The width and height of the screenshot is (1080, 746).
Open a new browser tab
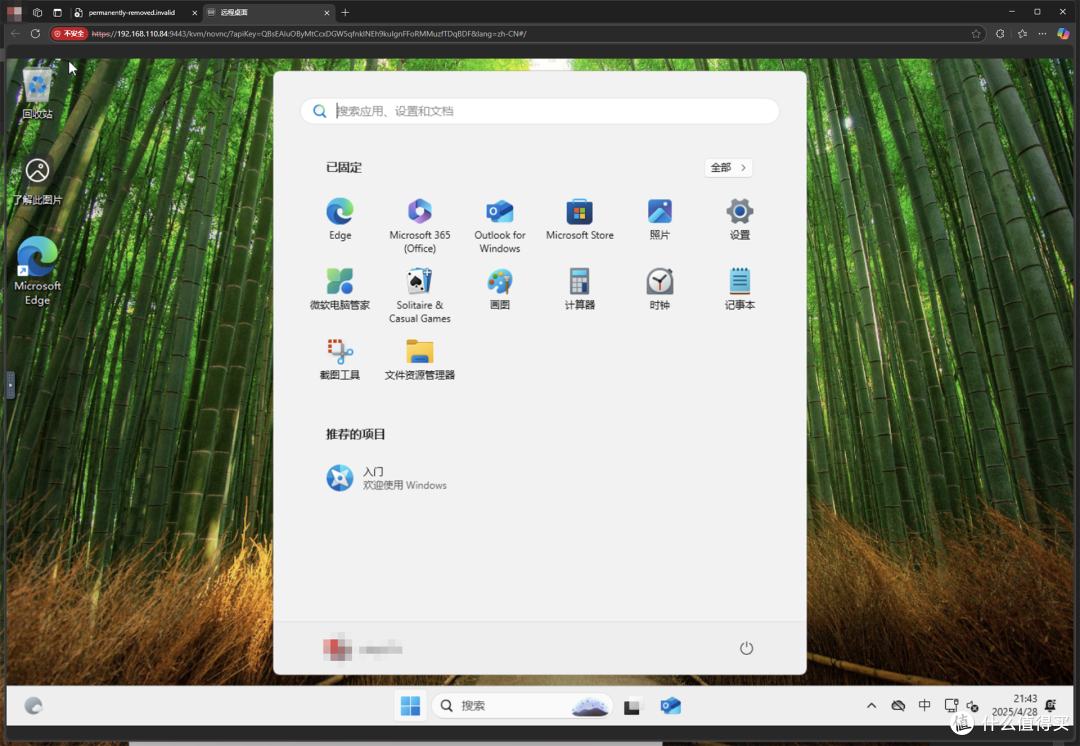[x=345, y=12]
